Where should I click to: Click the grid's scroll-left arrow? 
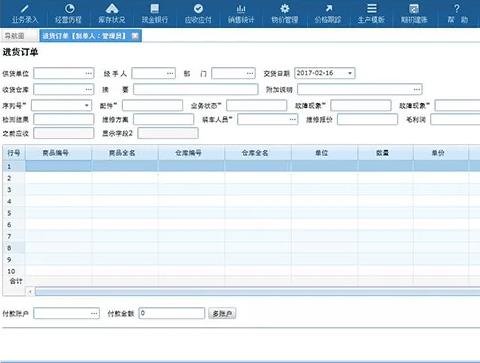[30, 292]
